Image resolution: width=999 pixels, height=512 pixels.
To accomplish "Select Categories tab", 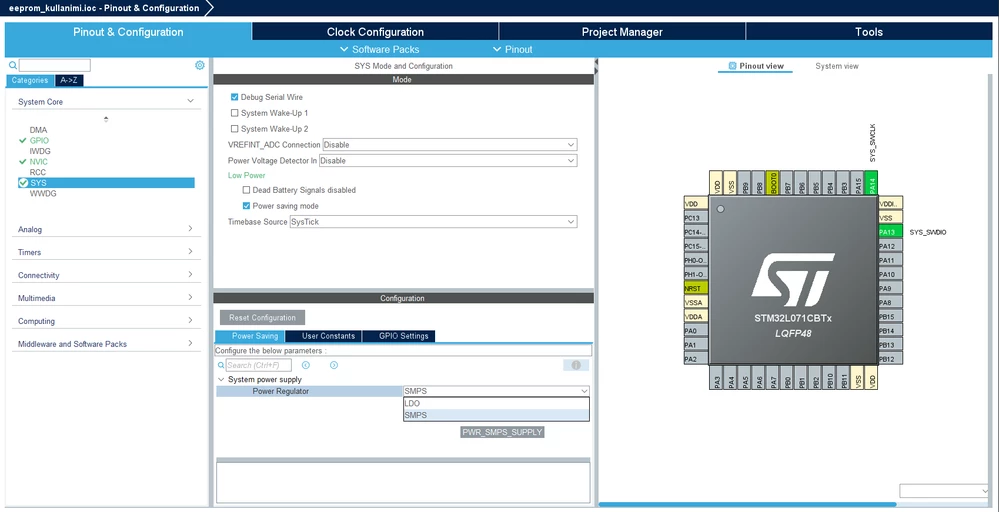I will coord(30,80).
